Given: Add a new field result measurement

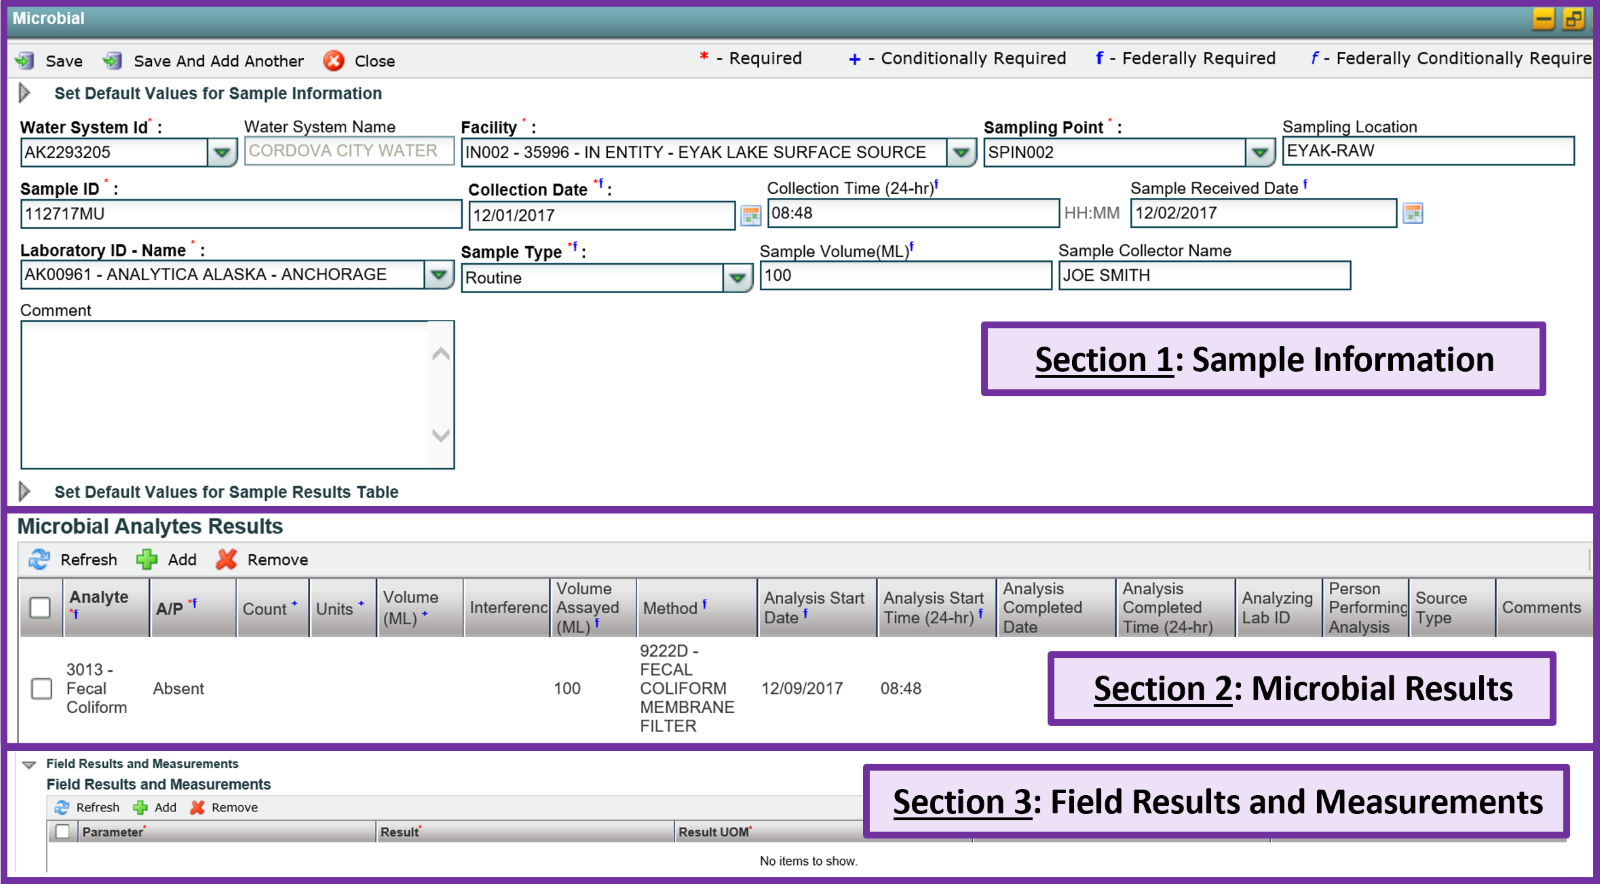Looking at the screenshot, I should click(141, 808).
